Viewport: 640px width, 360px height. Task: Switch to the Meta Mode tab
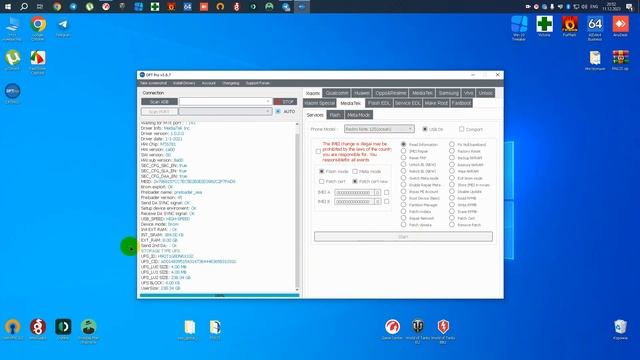click(x=359, y=115)
